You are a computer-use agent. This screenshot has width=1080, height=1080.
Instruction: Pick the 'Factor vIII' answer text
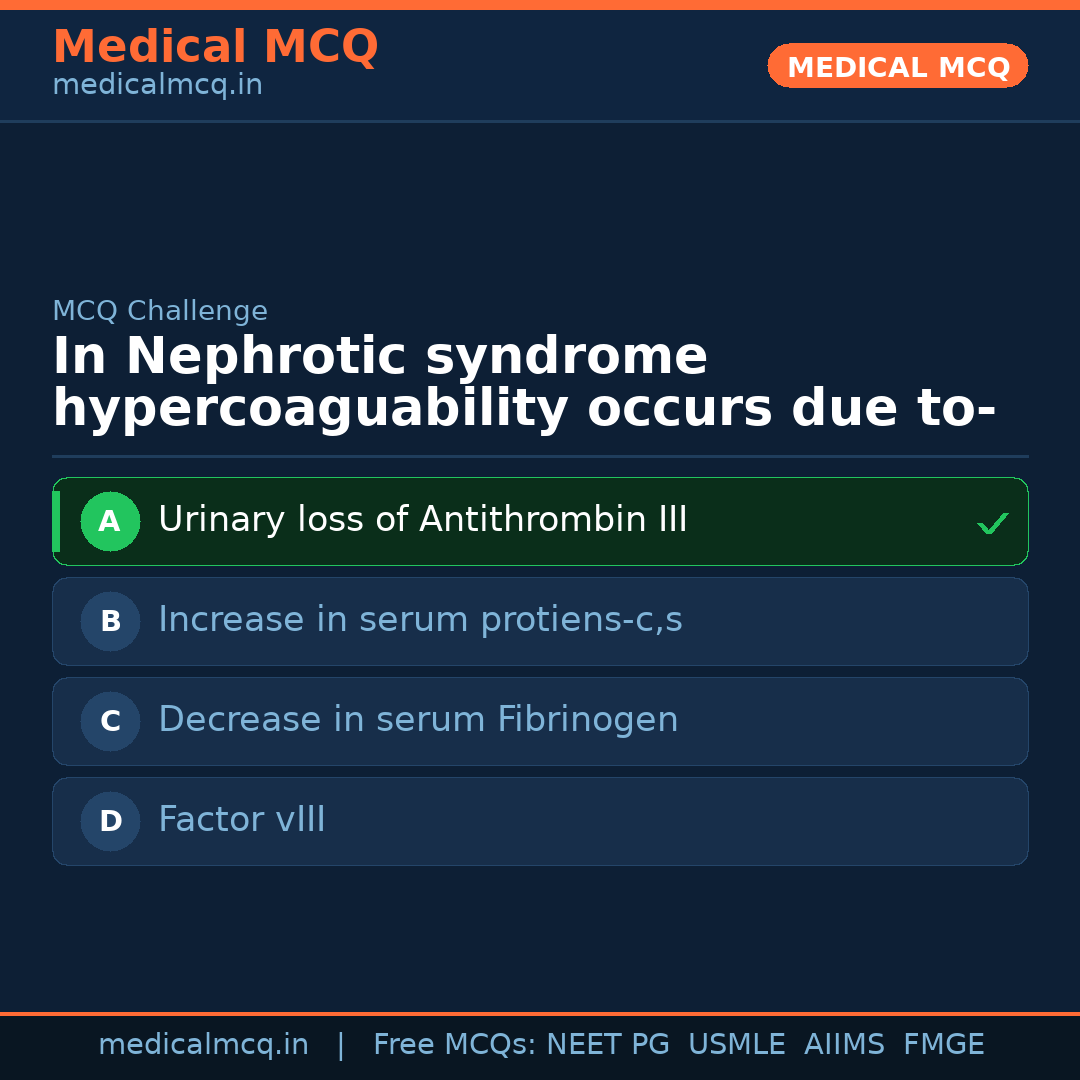click(242, 820)
